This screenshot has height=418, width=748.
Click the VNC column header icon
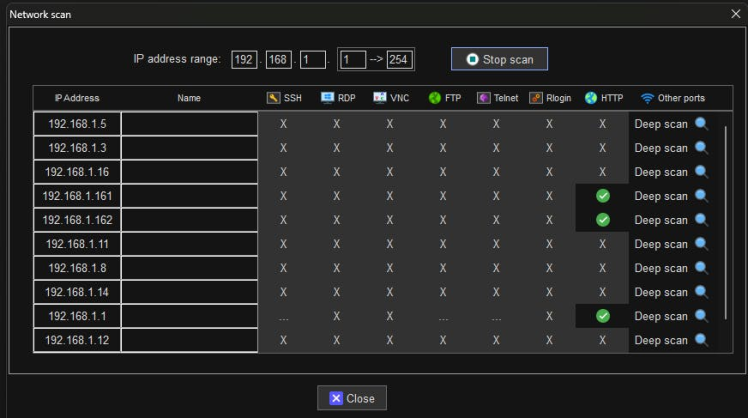tap(380, 98)
